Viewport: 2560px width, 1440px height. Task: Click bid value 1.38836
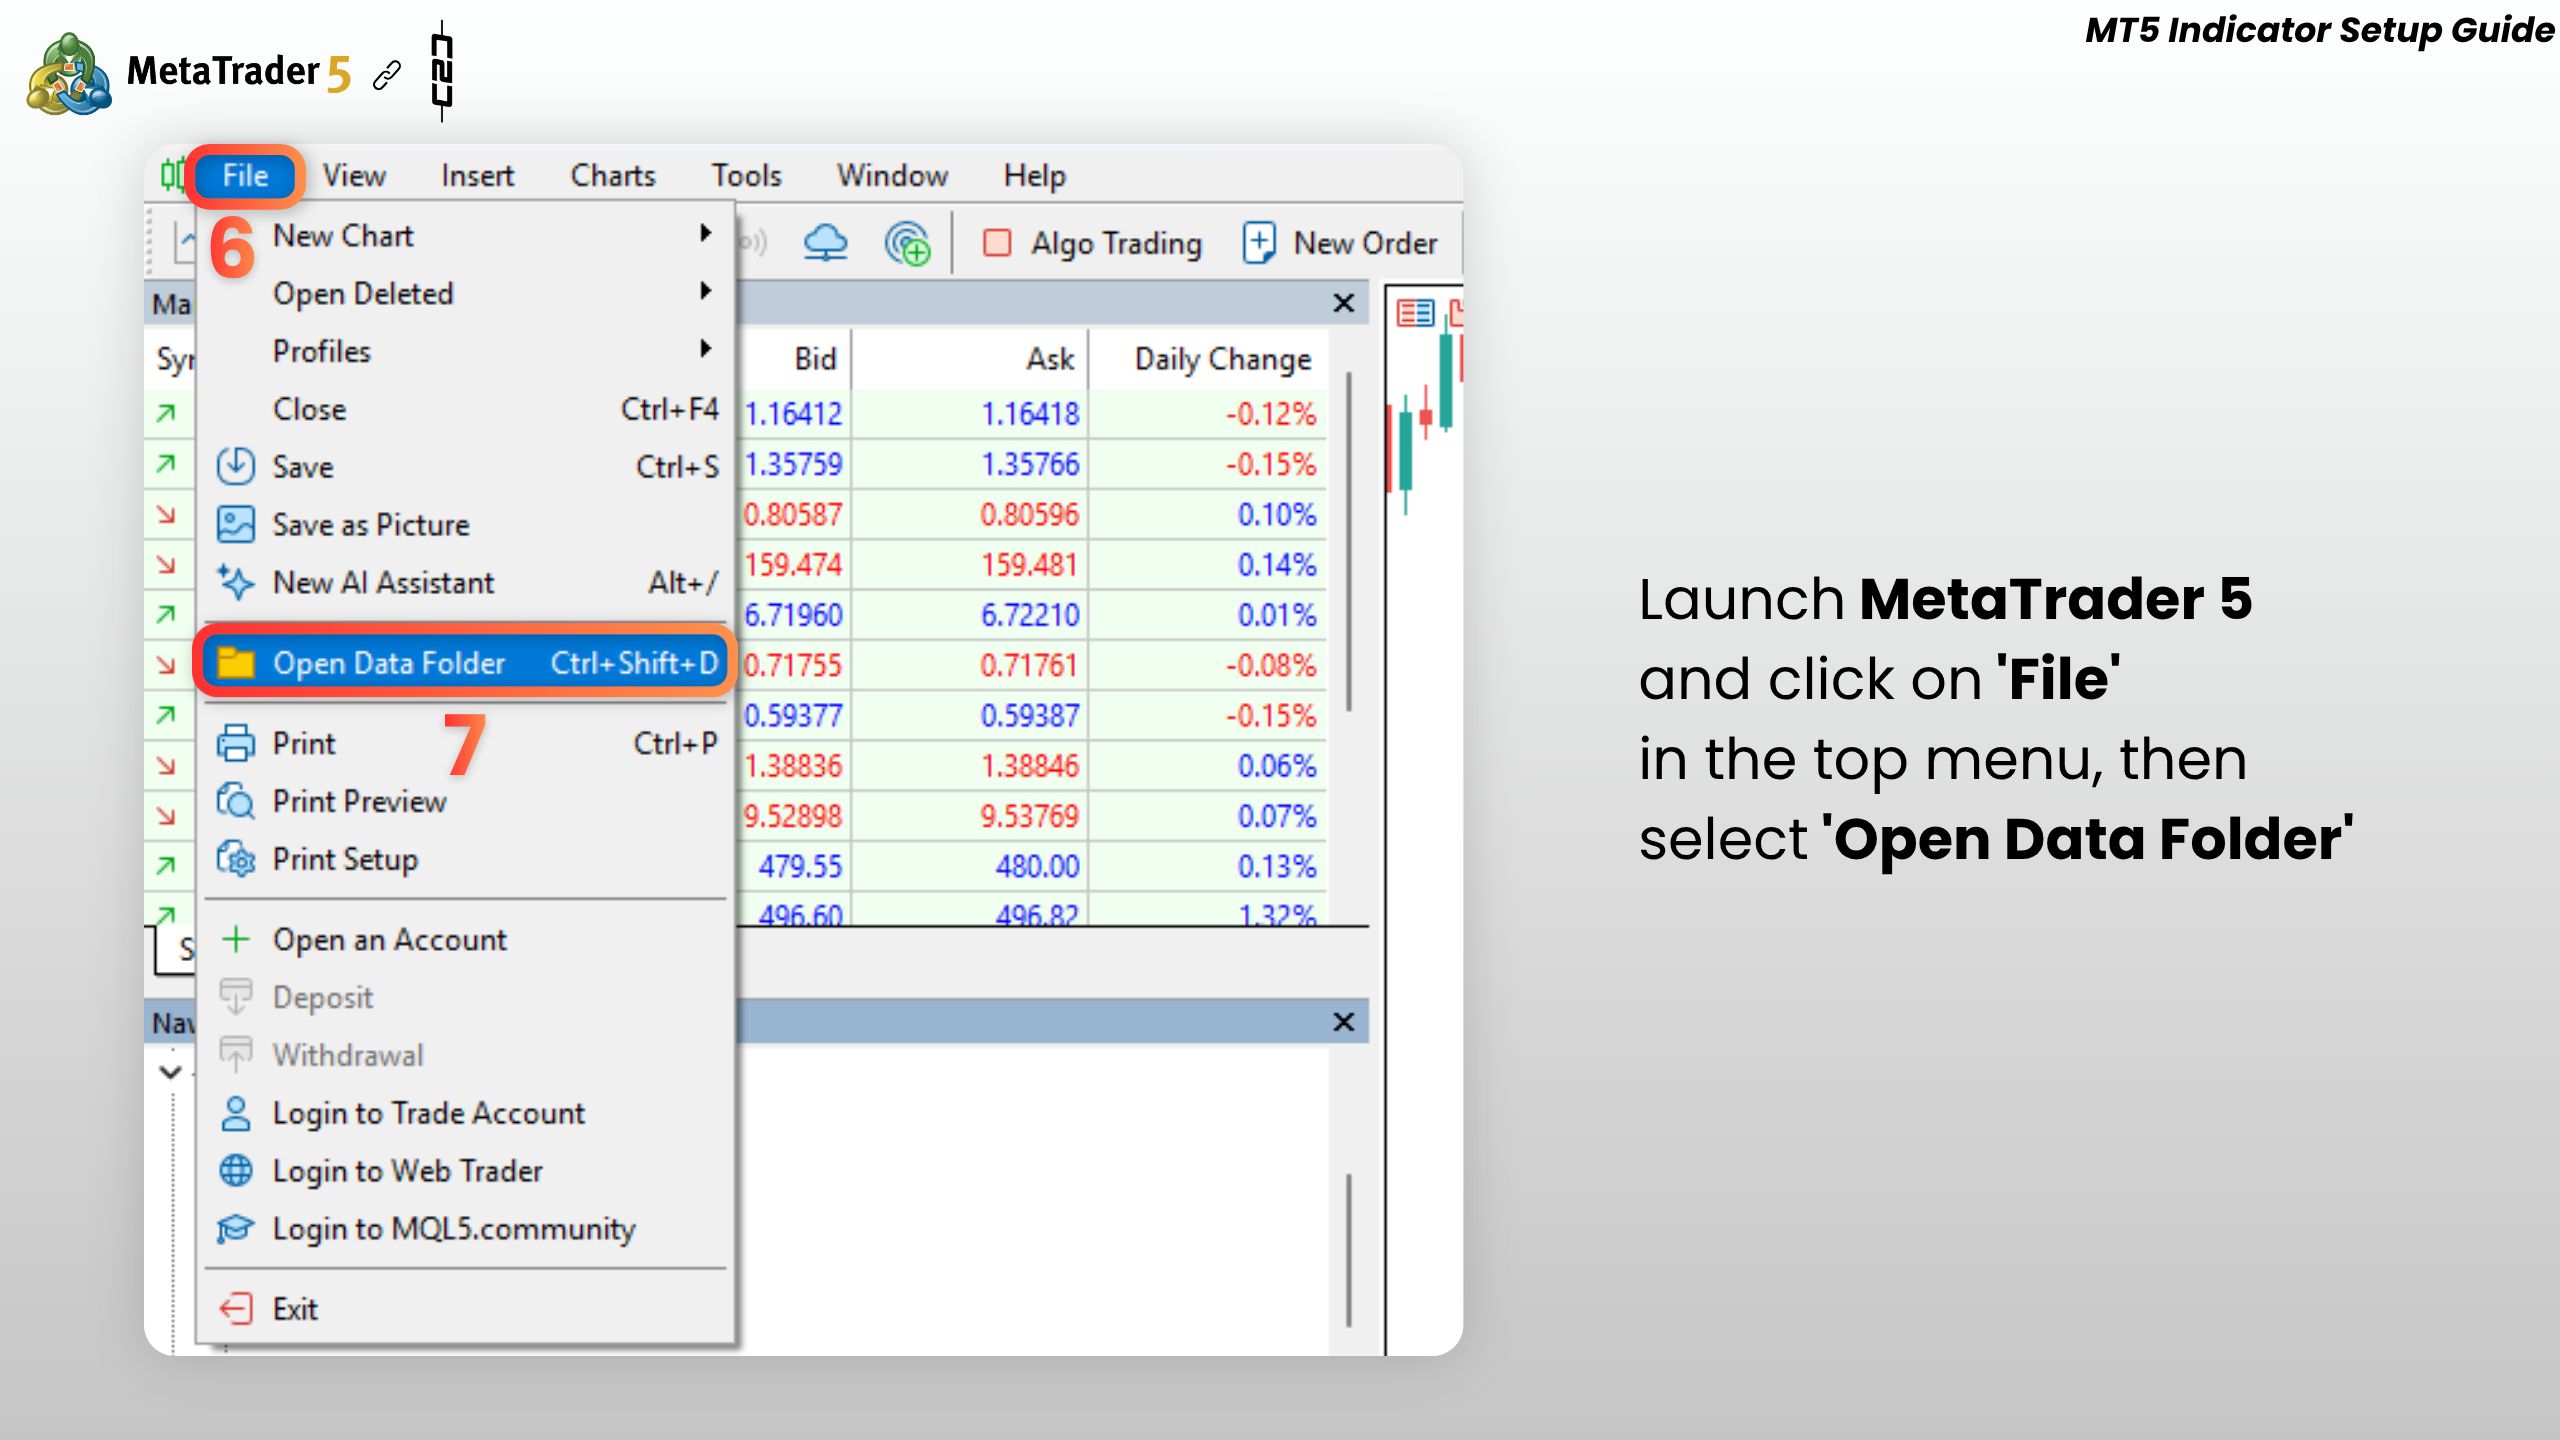(x=794, y=766)
